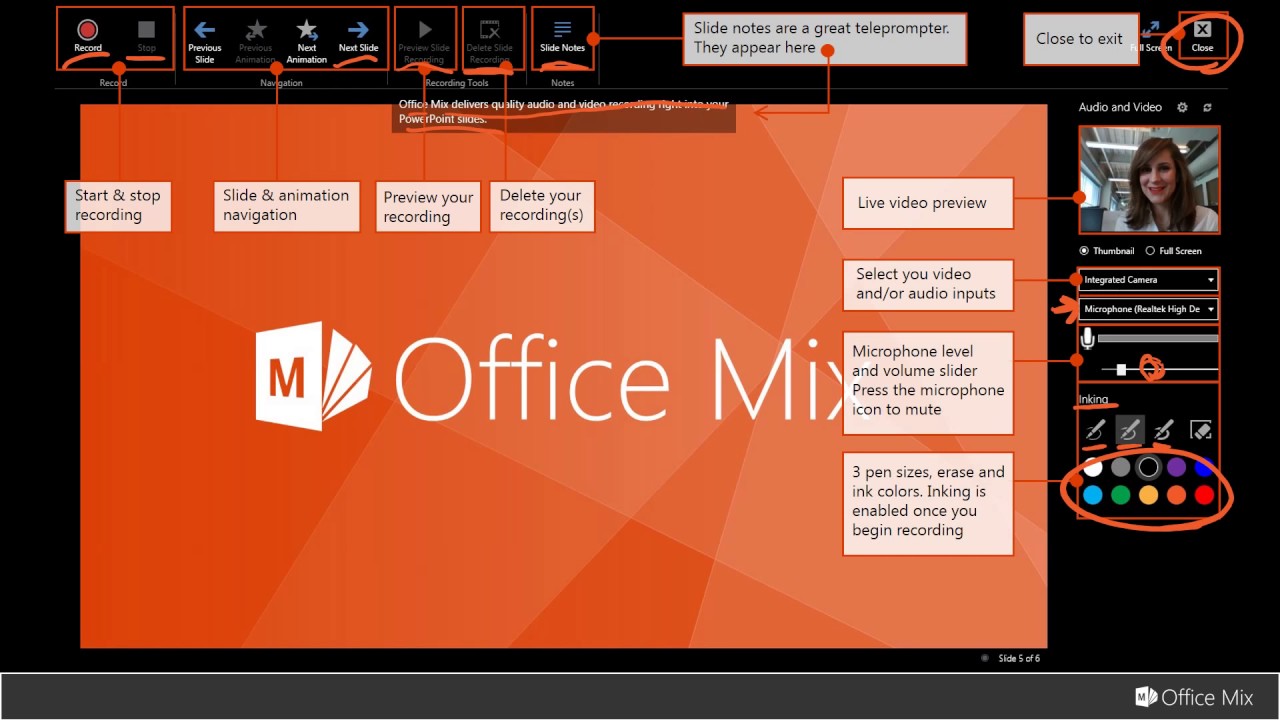The width and height of the screenshot is (1280, 720).
Task: Select the thin pen size
Action: [x=1095, y=430]
